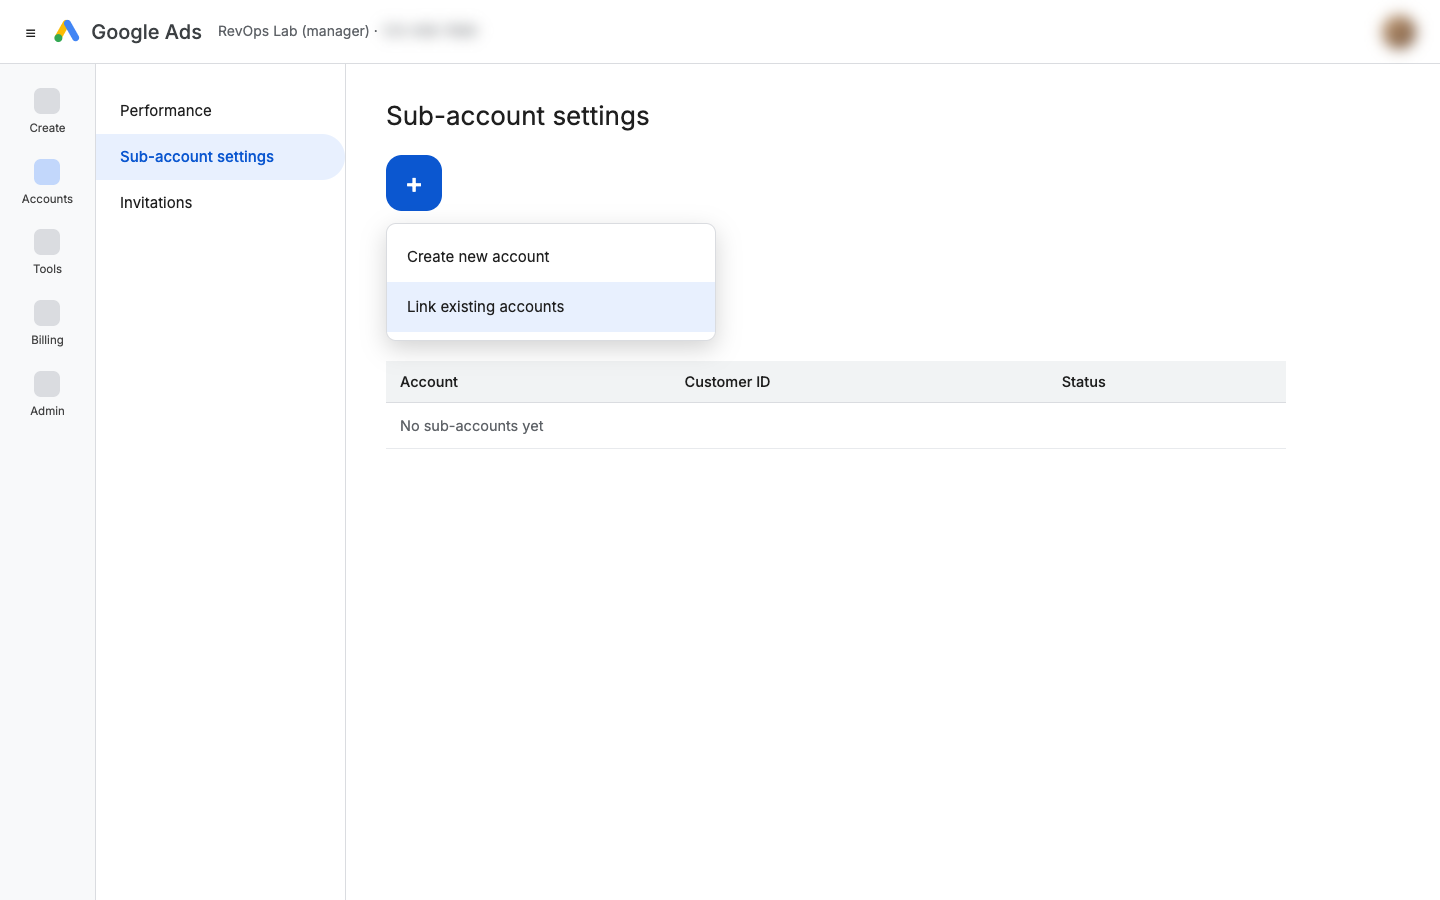Click the Customer ID column header
Viewport: 1440px width, 900px height.
pos(727,382)
